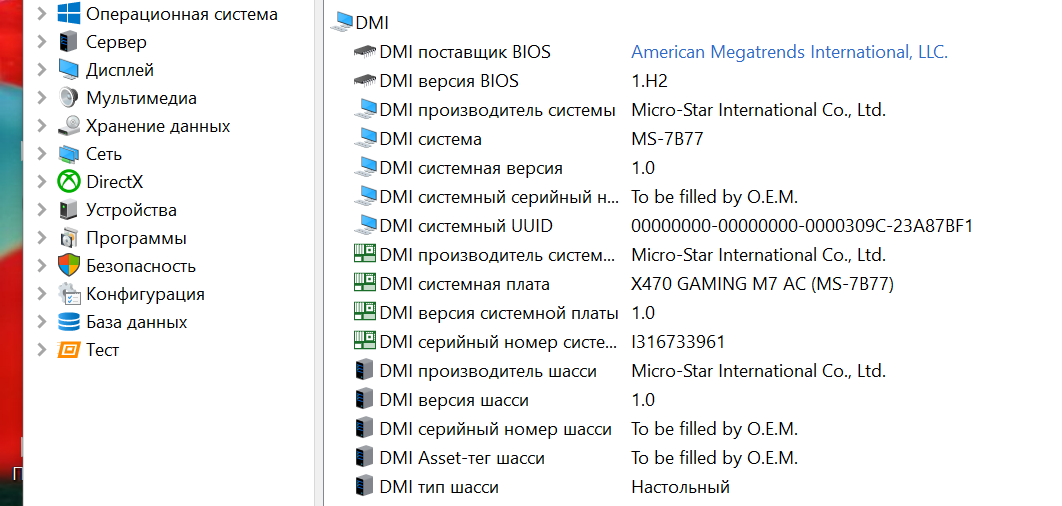
Task: Click the serial number value I316733961
Action: click(x=678, y=342)
